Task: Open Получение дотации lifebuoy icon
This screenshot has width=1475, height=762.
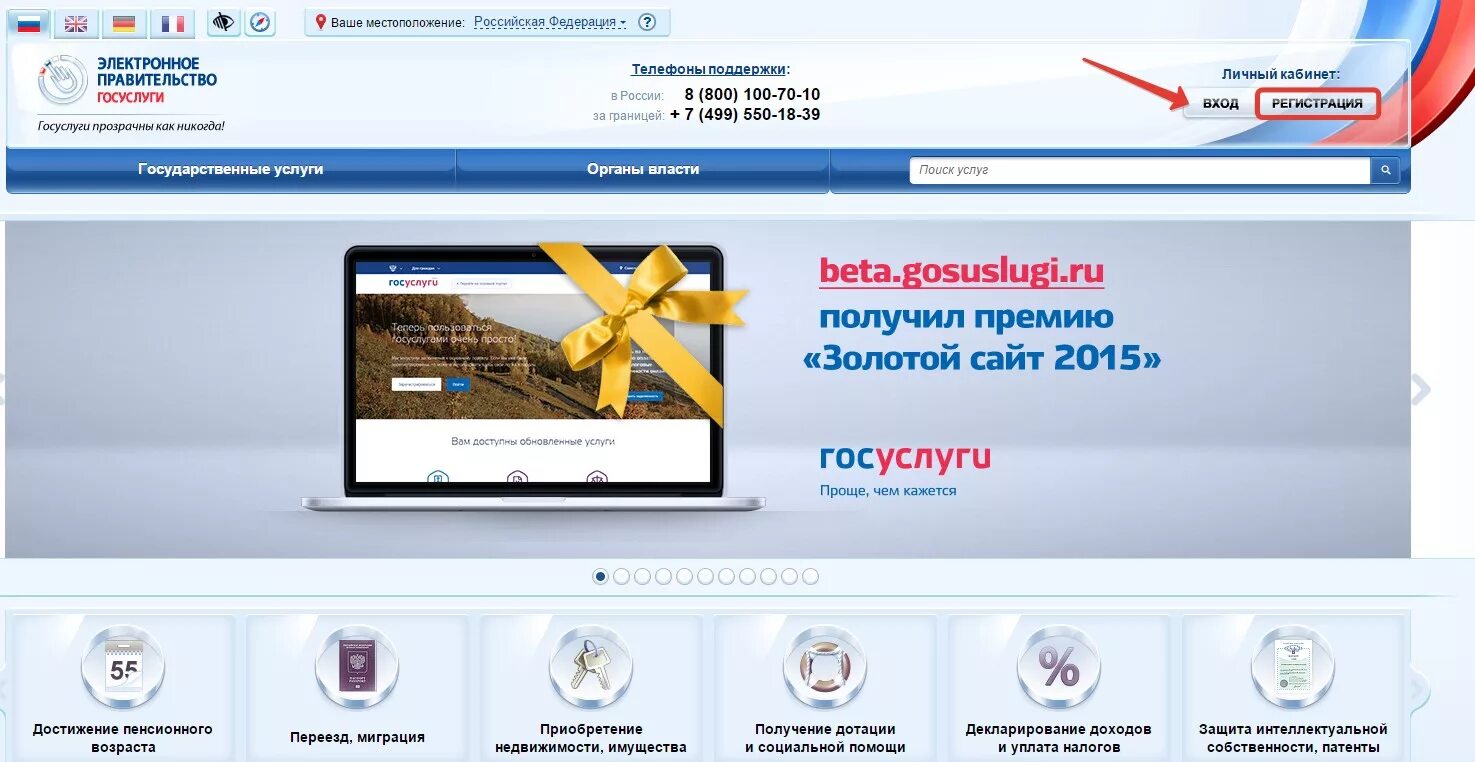Action: point(825,667)
